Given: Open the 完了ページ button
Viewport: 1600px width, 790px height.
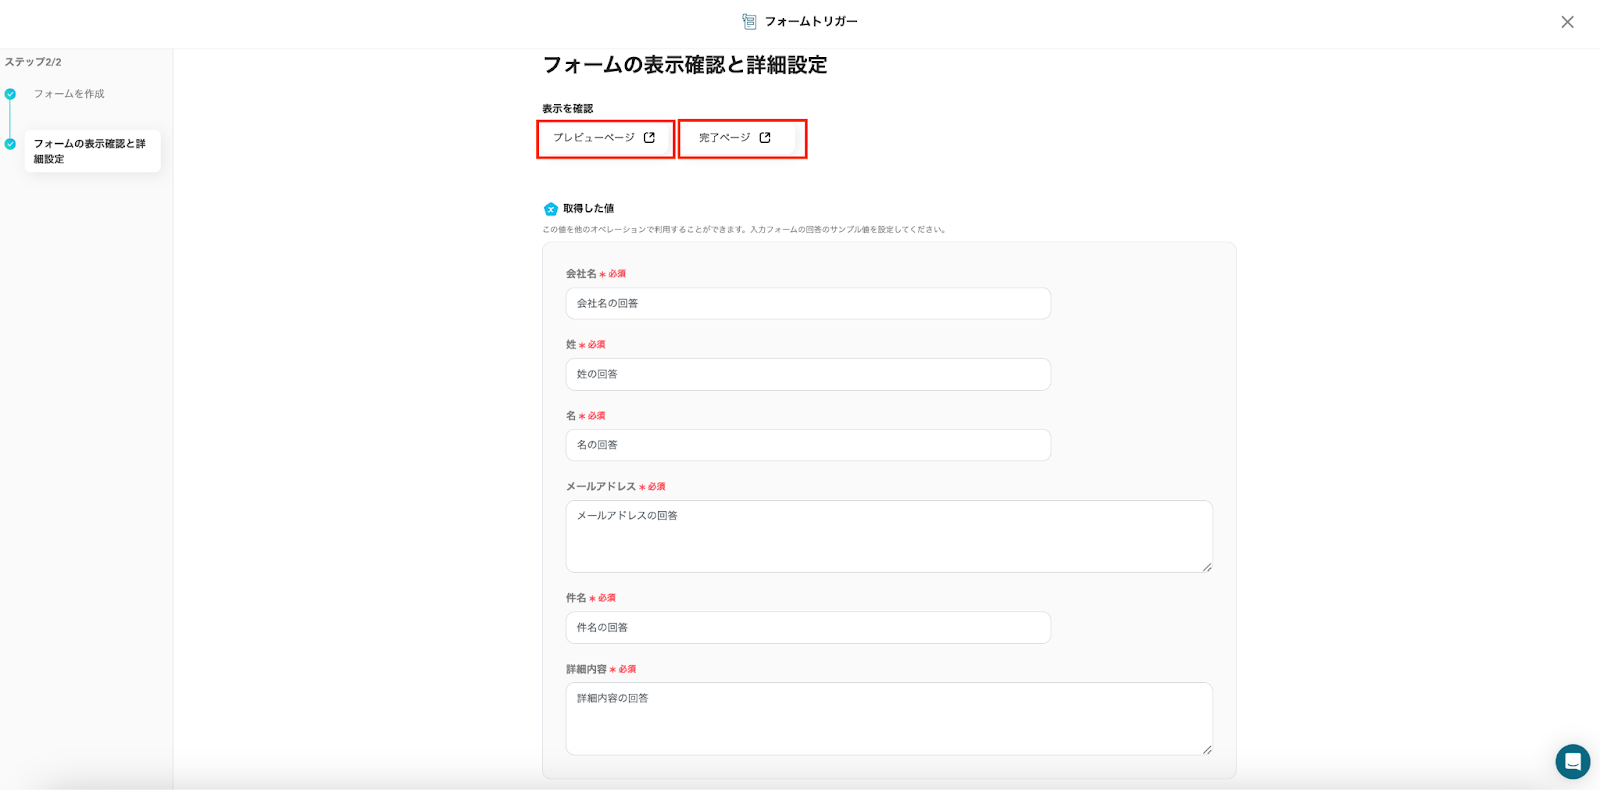Looking at the screenshot, I should (735, 138).
